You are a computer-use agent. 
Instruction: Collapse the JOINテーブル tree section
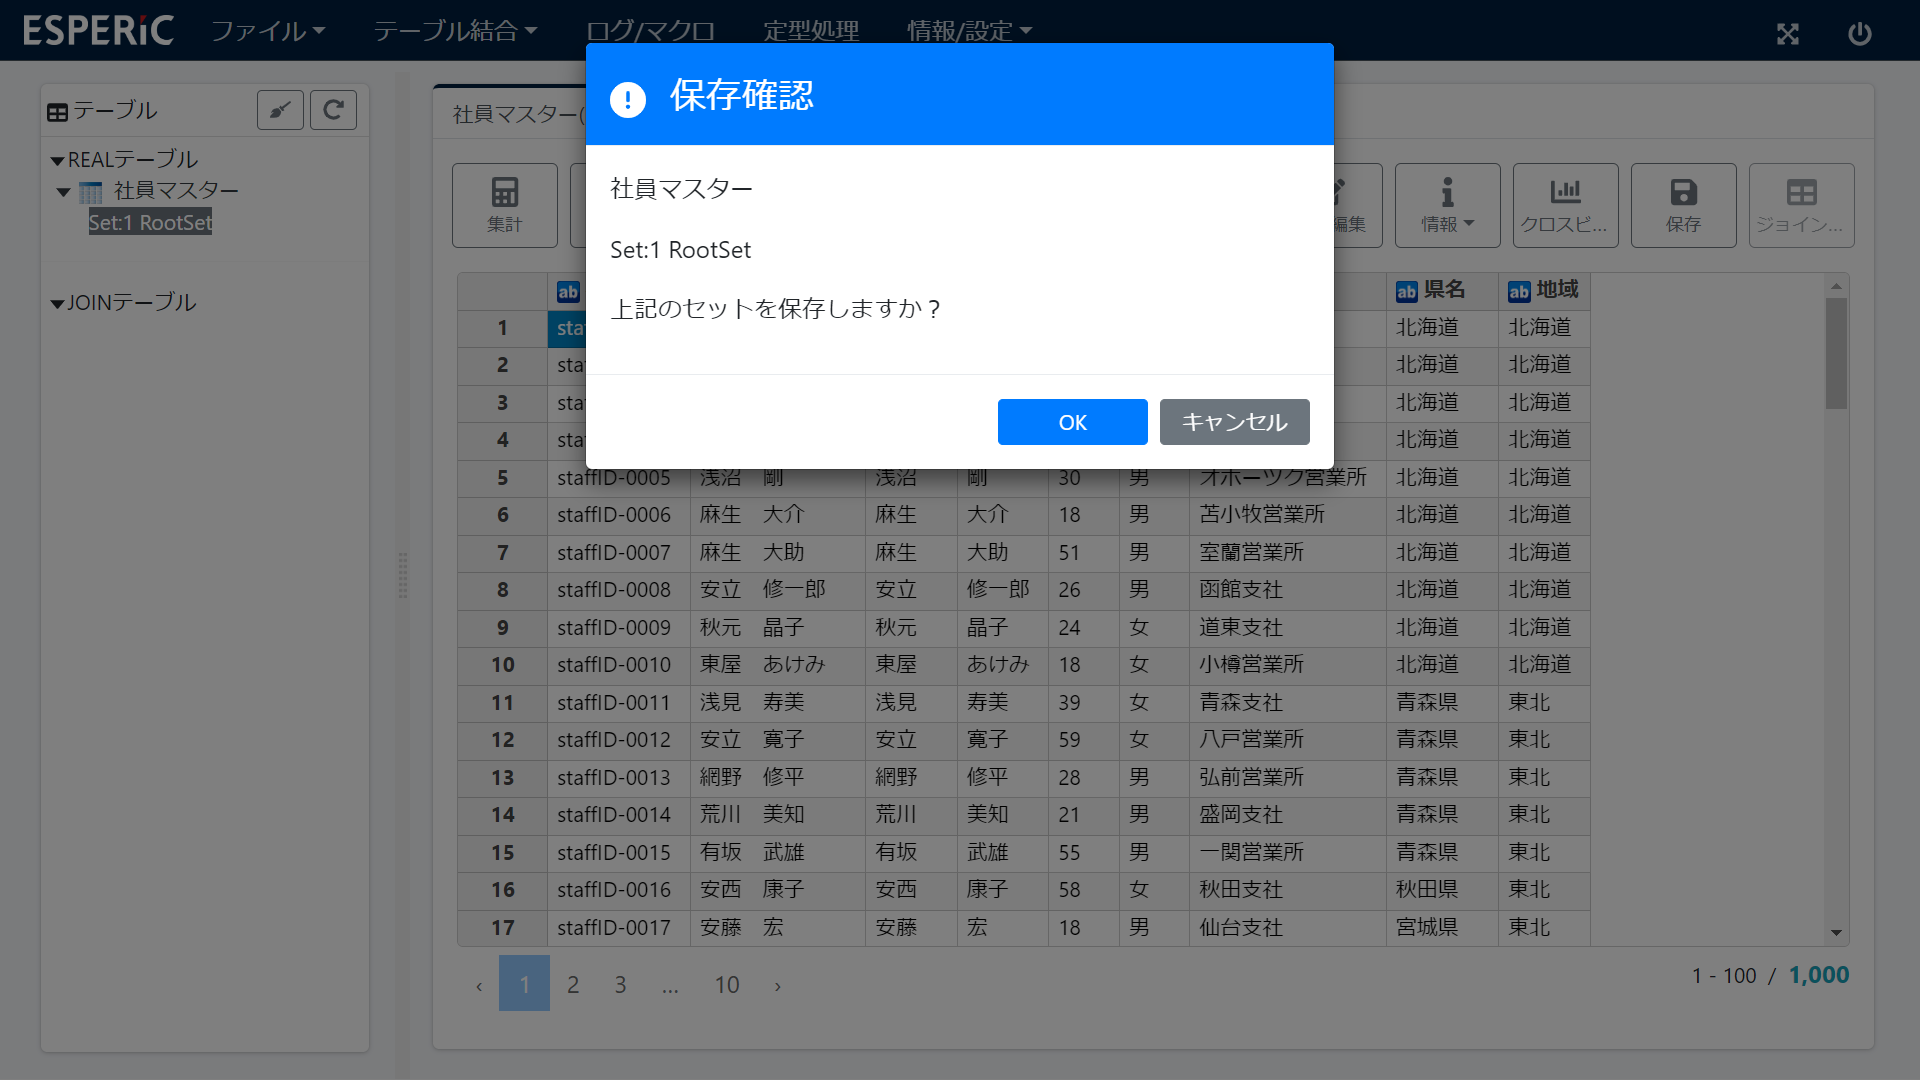58,302
